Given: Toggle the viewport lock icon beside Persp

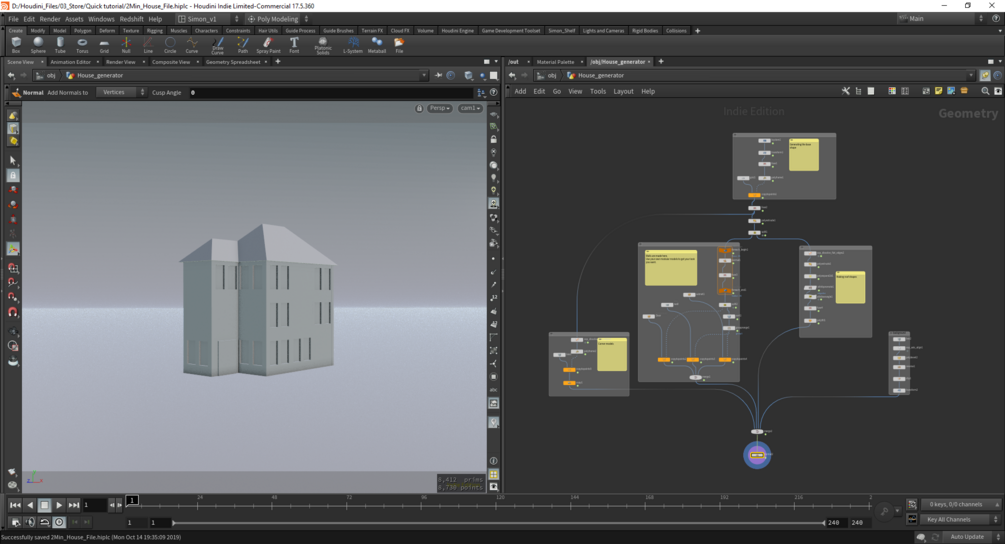Looking at the screenshot, I should pyautogui.click(x=419, y=108).
